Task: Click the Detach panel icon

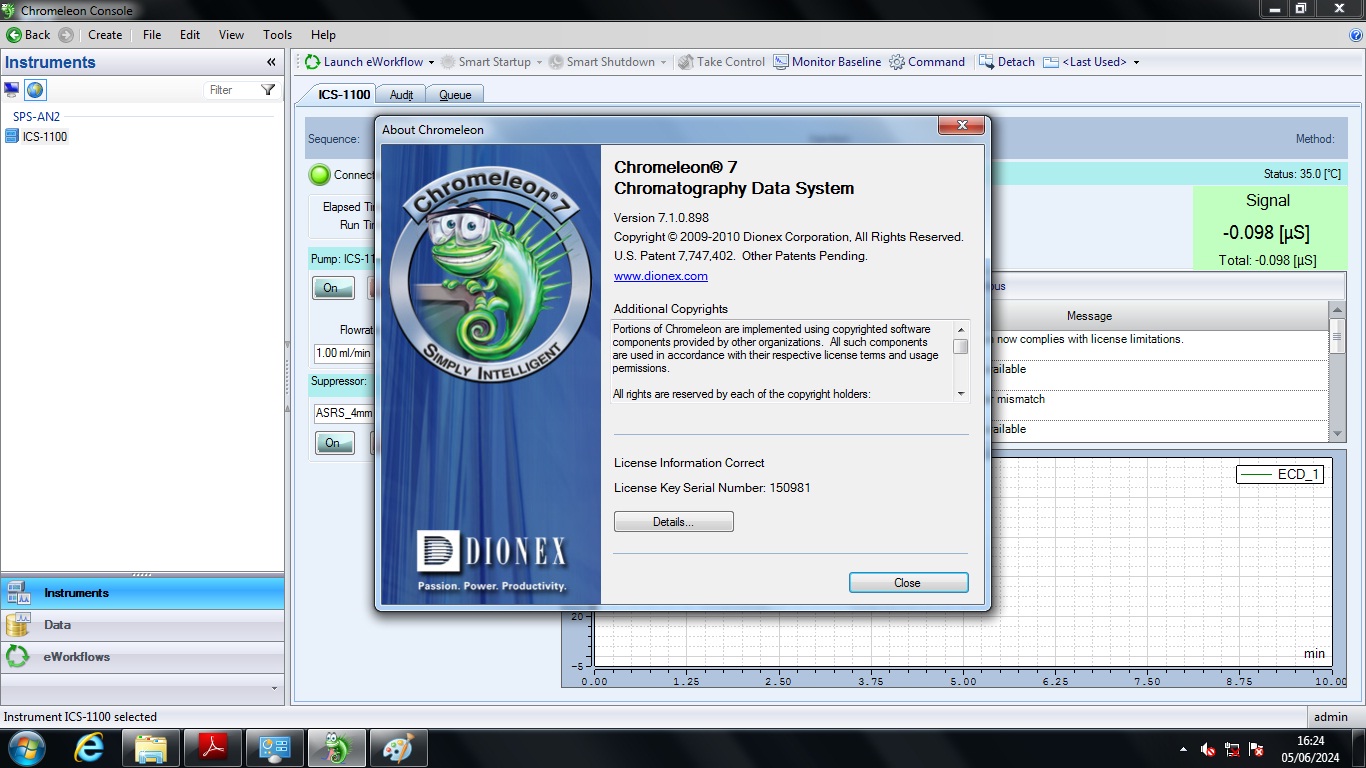Action: coord(986,62)
